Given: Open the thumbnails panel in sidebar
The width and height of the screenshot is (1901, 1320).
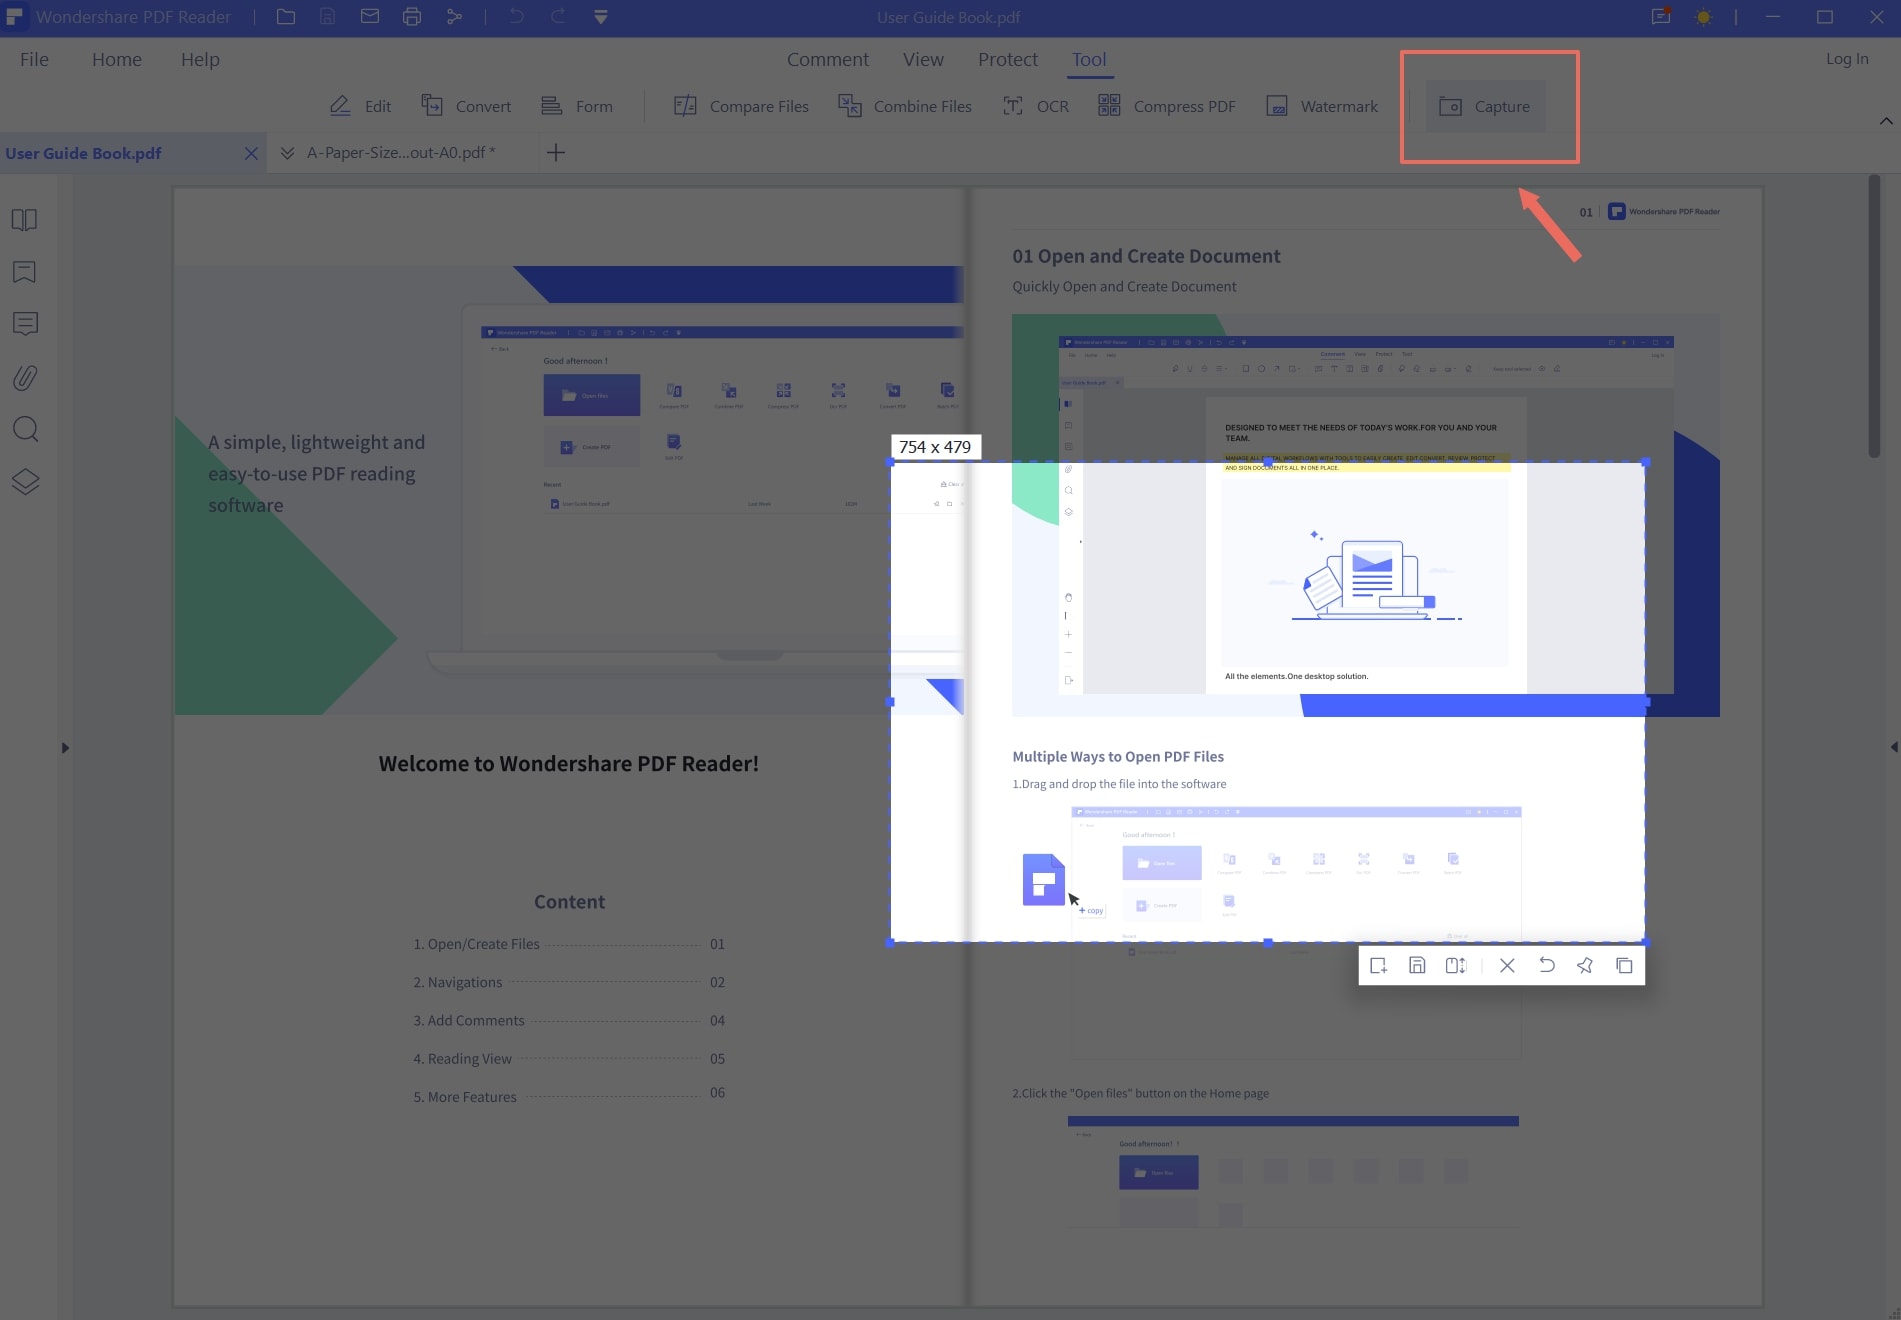Looking at the screenshot, I should coord(25,220).
